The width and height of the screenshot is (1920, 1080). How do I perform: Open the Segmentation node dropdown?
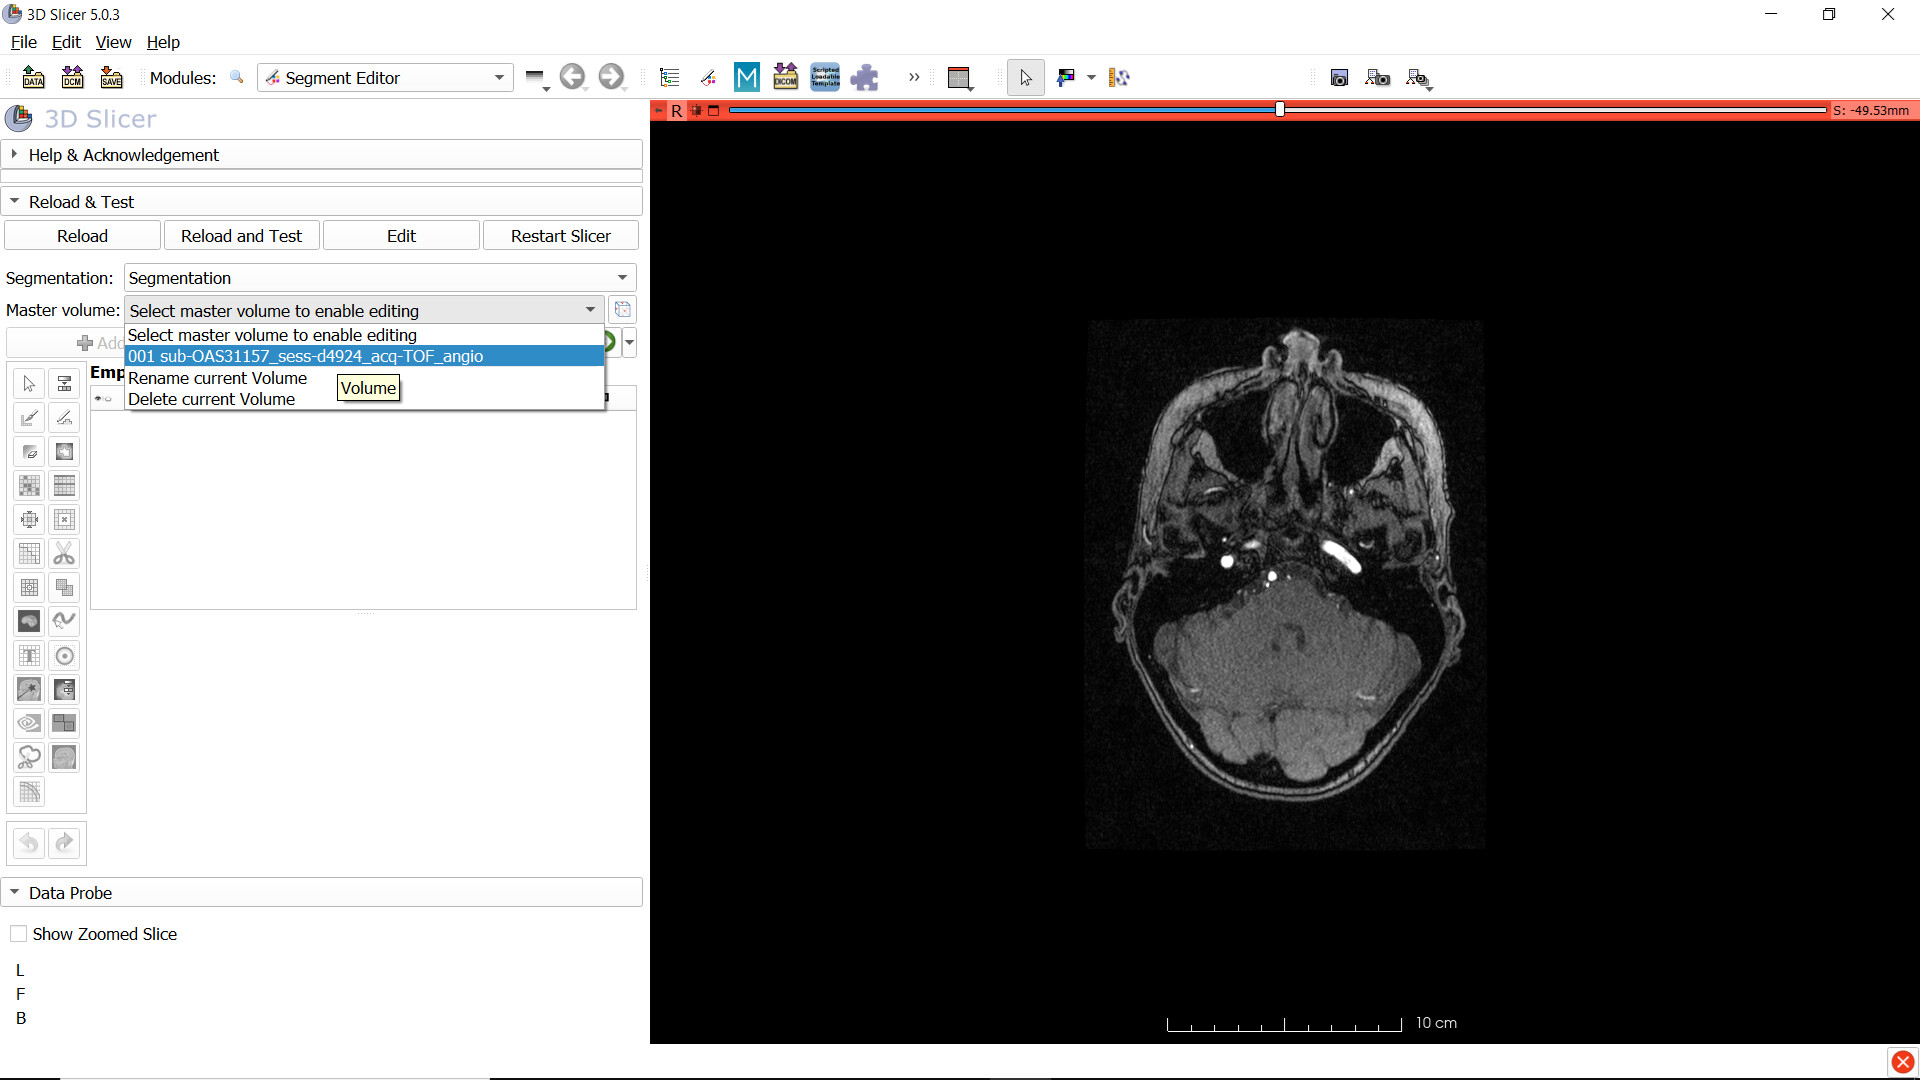[380, 278]
